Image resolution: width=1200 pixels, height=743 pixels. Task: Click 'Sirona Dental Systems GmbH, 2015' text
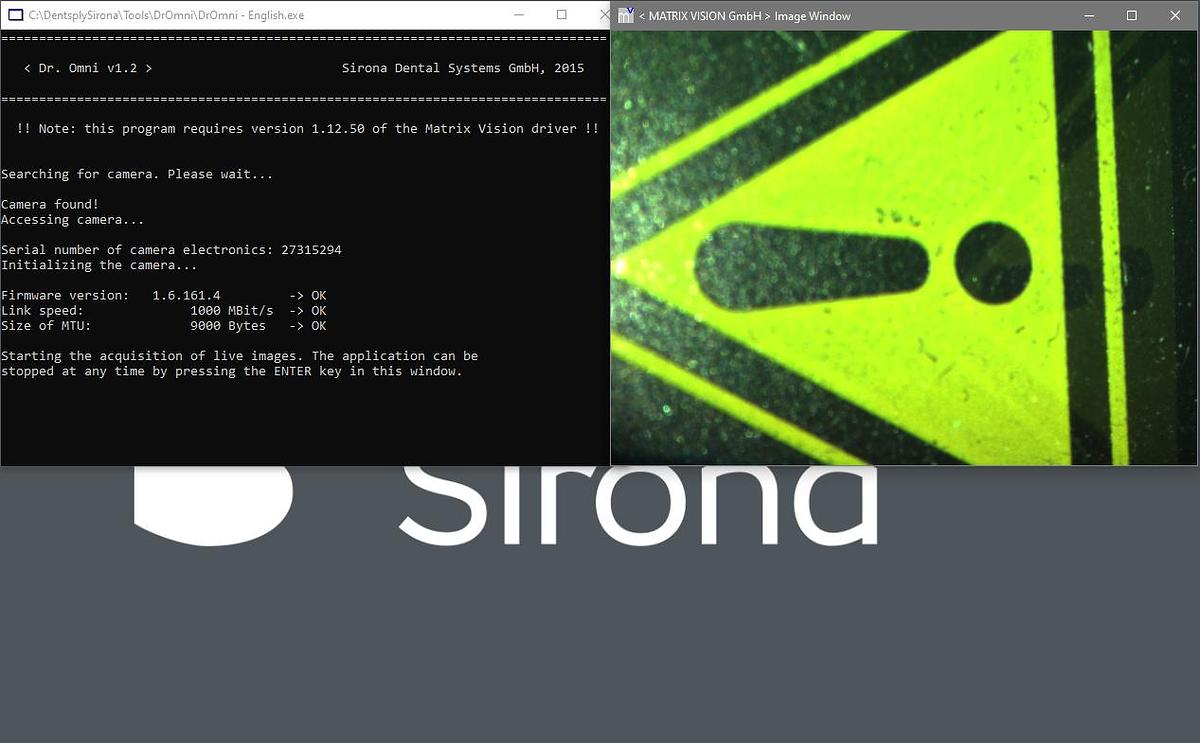tap(463, 68)
